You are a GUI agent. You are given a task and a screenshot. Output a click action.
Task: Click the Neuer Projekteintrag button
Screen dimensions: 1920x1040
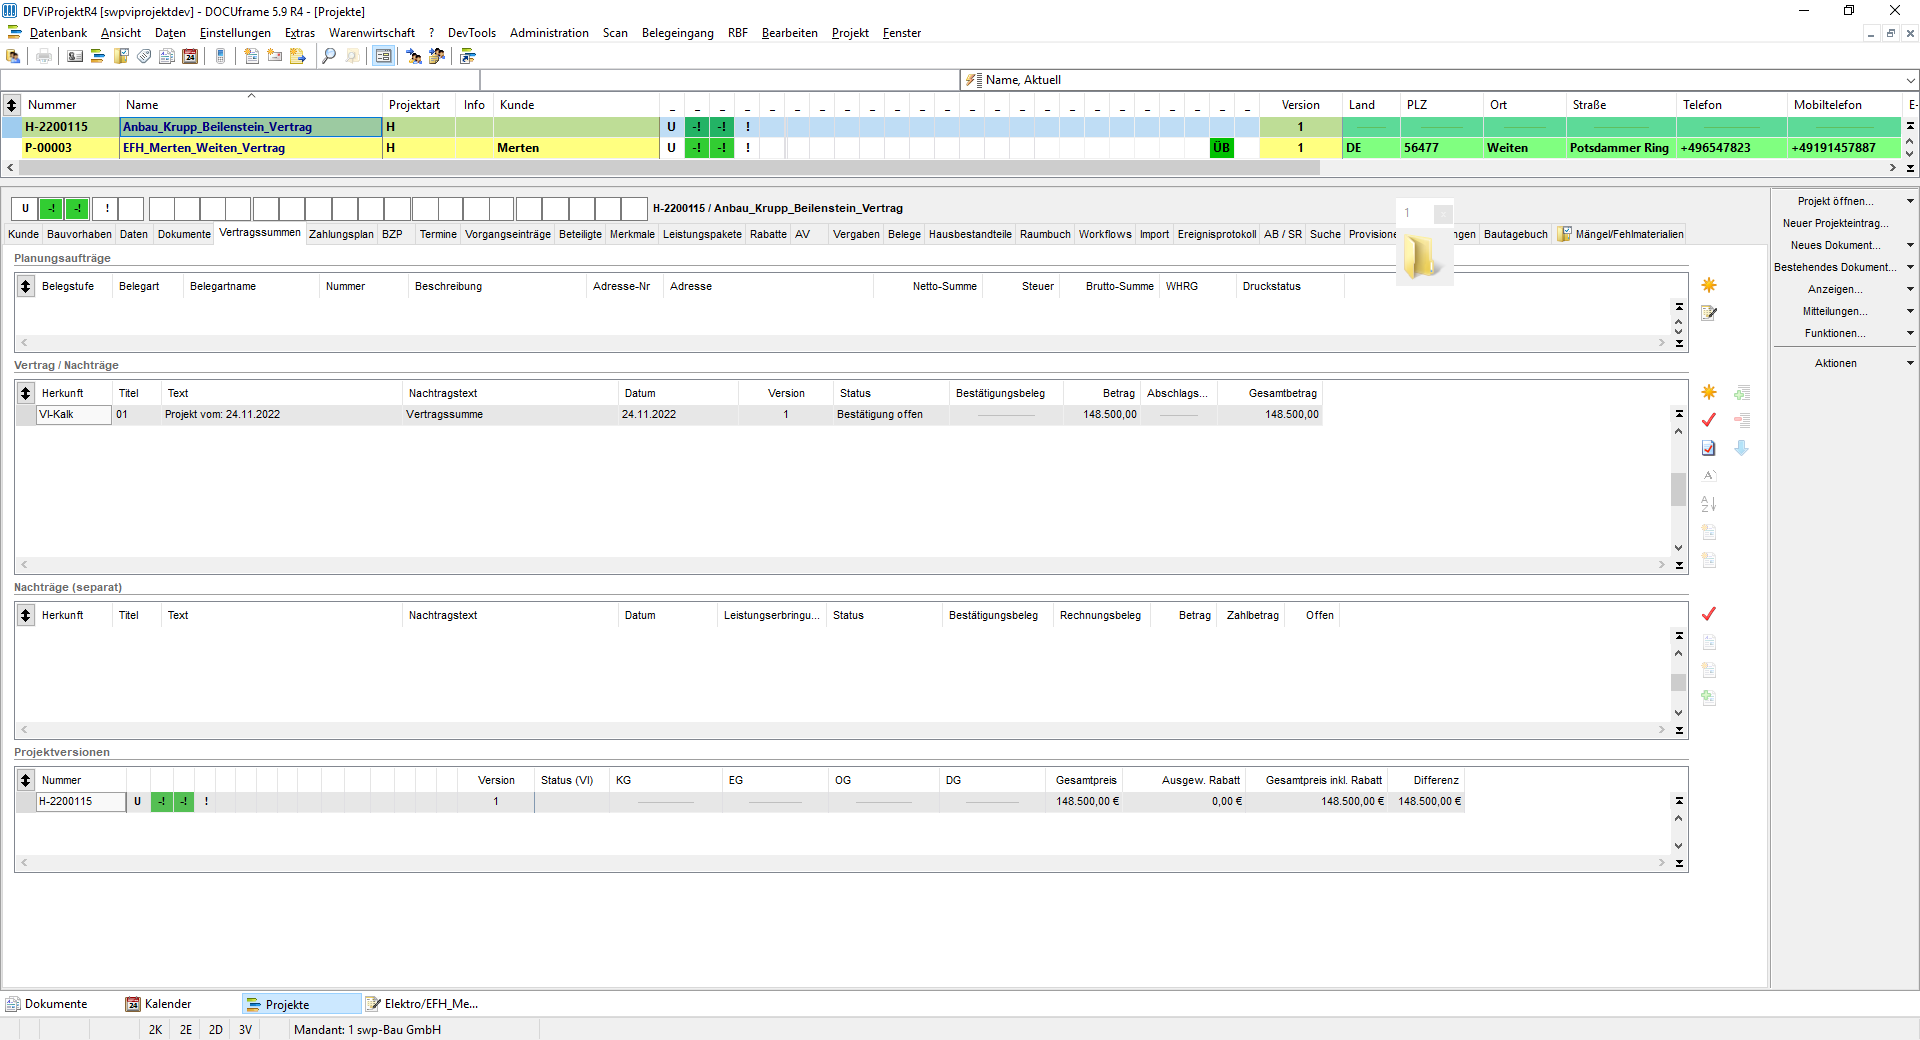pyautogui.click(x=1835, y=223)
